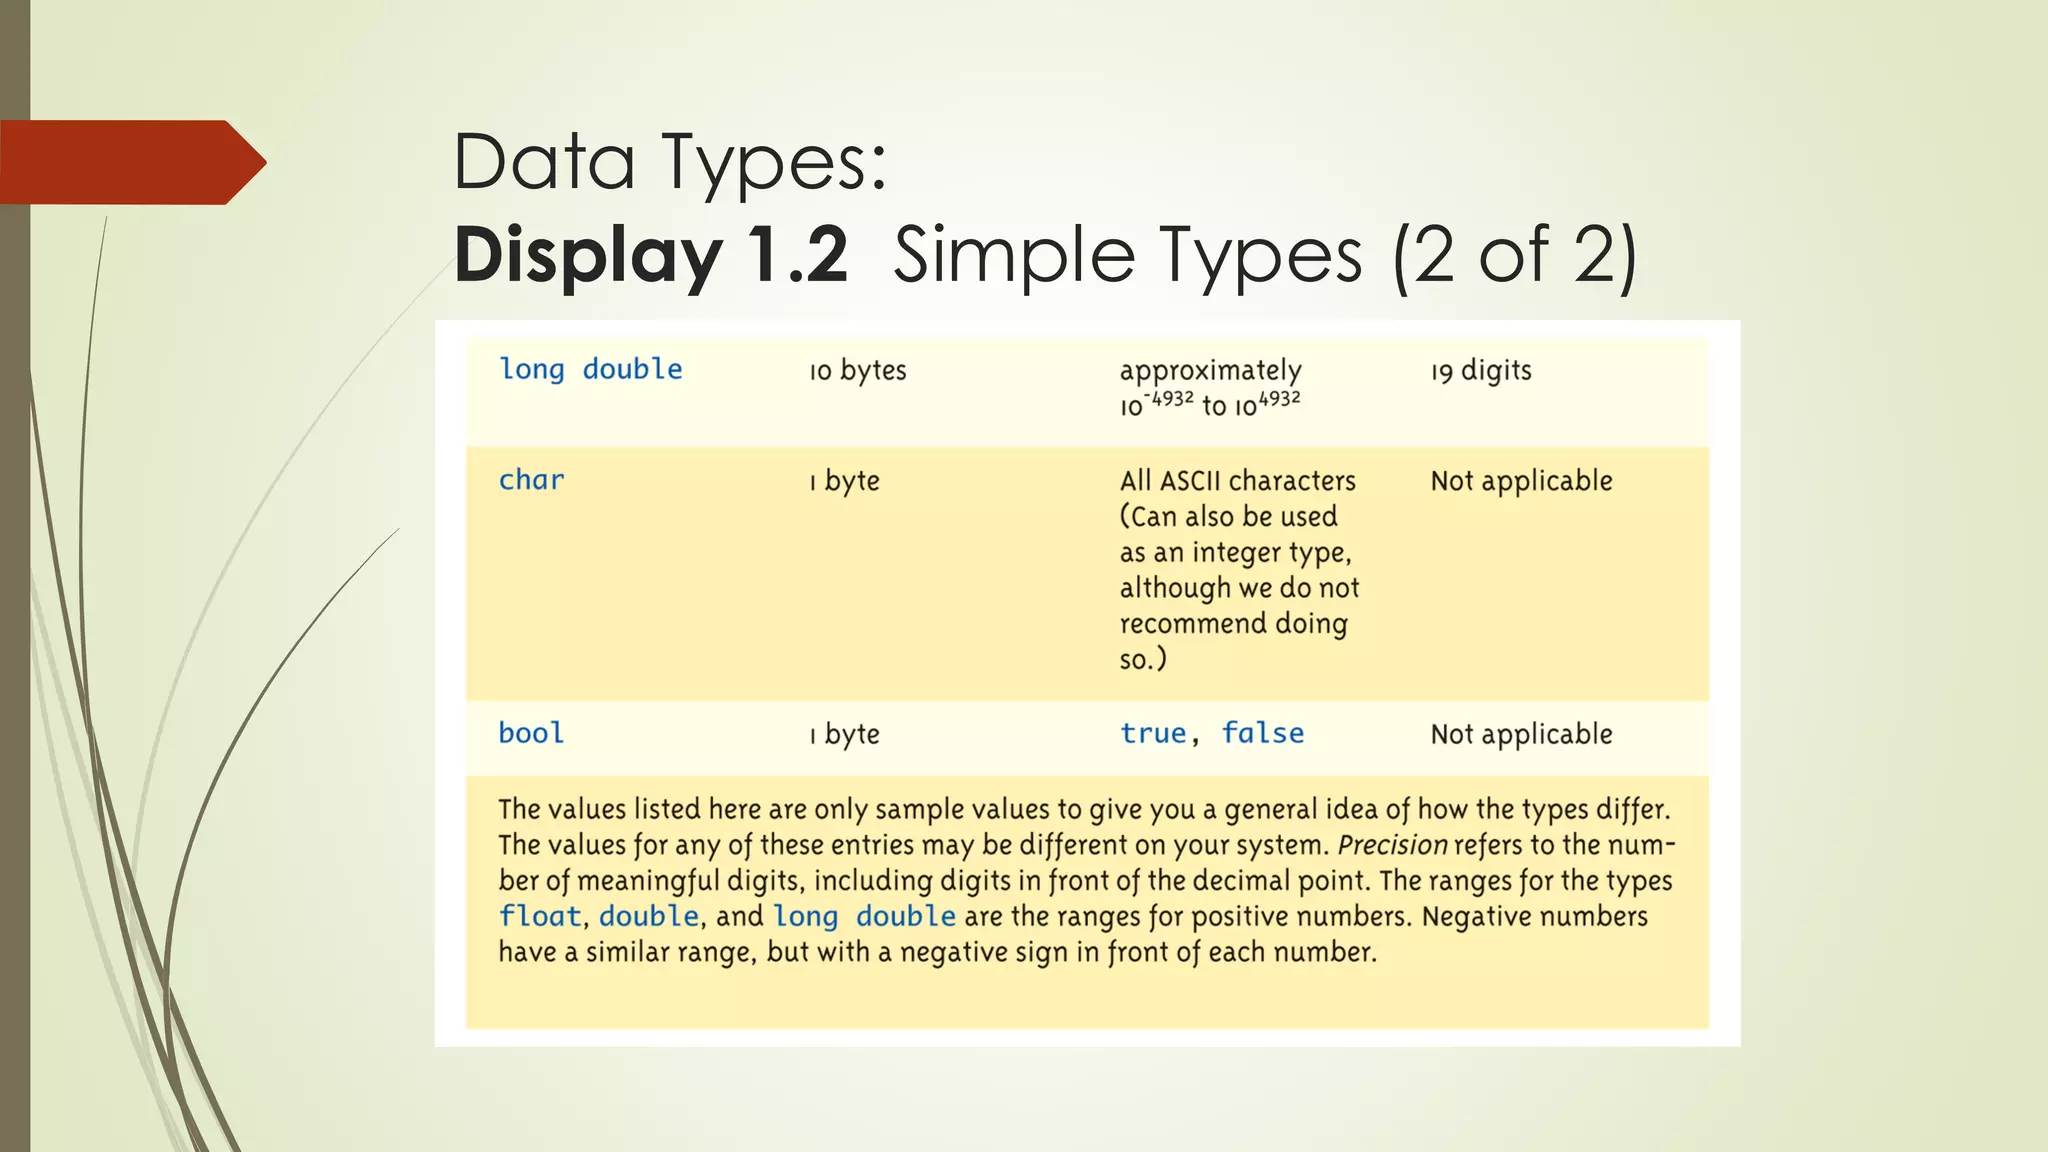Click the 'float' keyword in the footnote
The image size is (2048, 1152).
coord(540,916)
